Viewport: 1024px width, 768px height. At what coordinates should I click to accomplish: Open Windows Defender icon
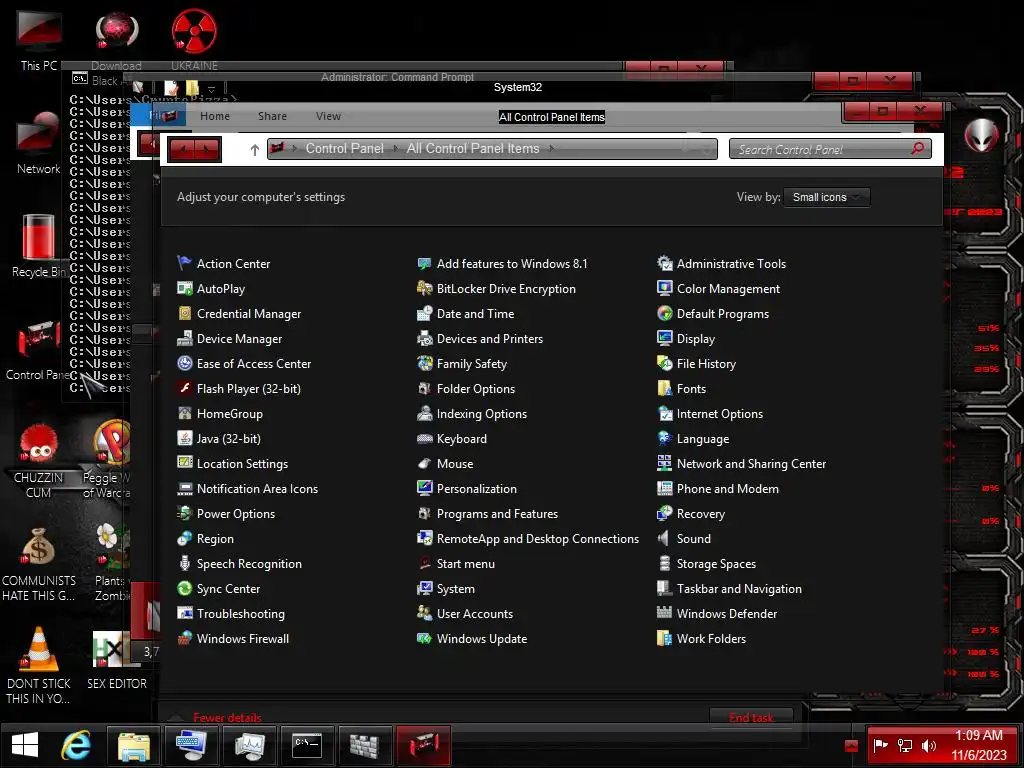(665, 613)
